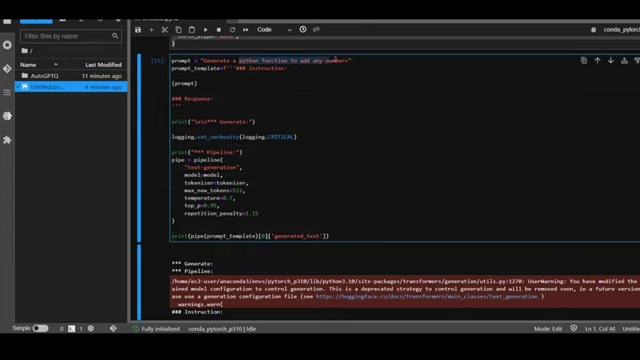Click the search magnifier in file filter

click(x=115, y=36)
